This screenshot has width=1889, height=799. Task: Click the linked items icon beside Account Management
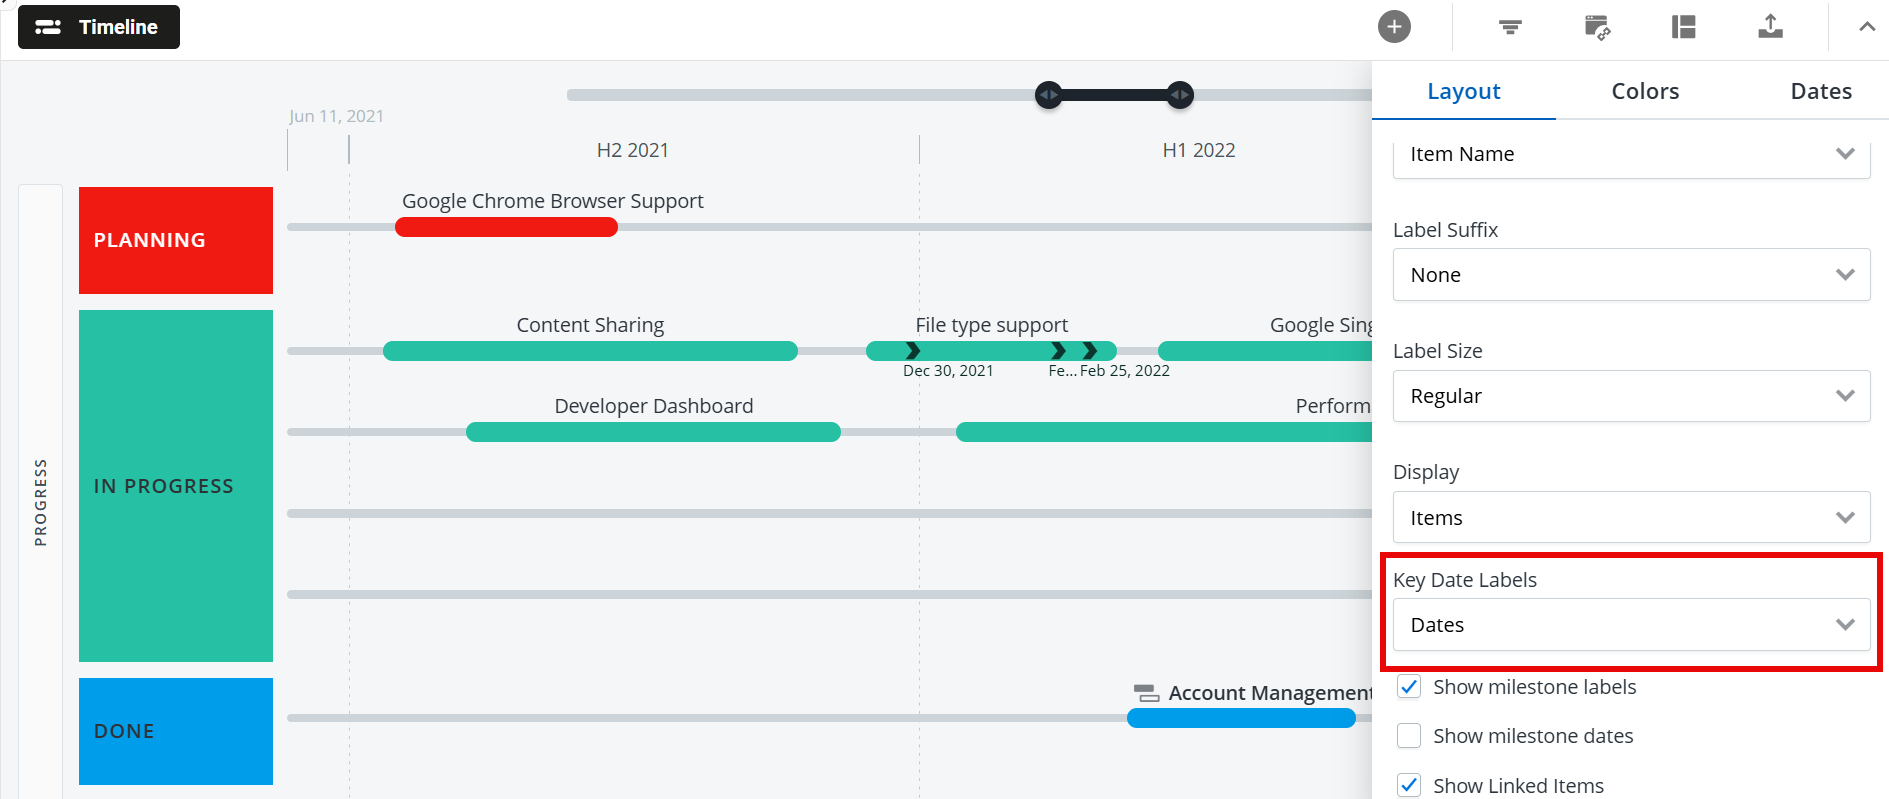pos(1146,693)
